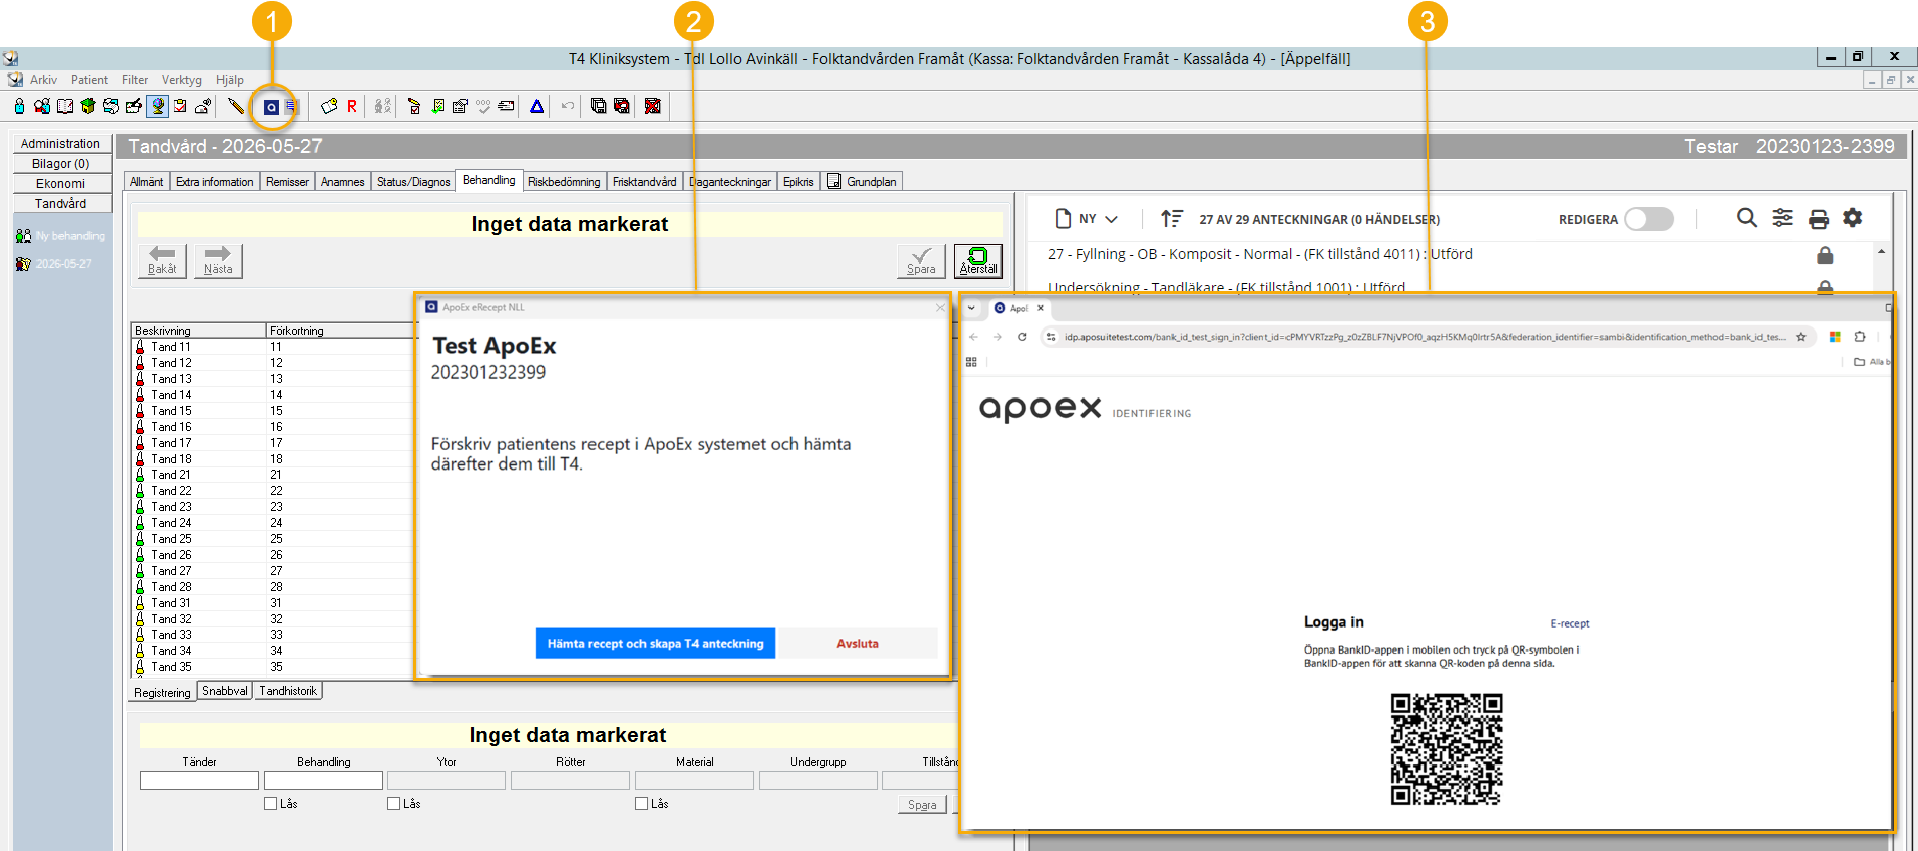The image size is (1918, 851).
Task: Open the Grundplan tab
Action: tap(862, 182)
